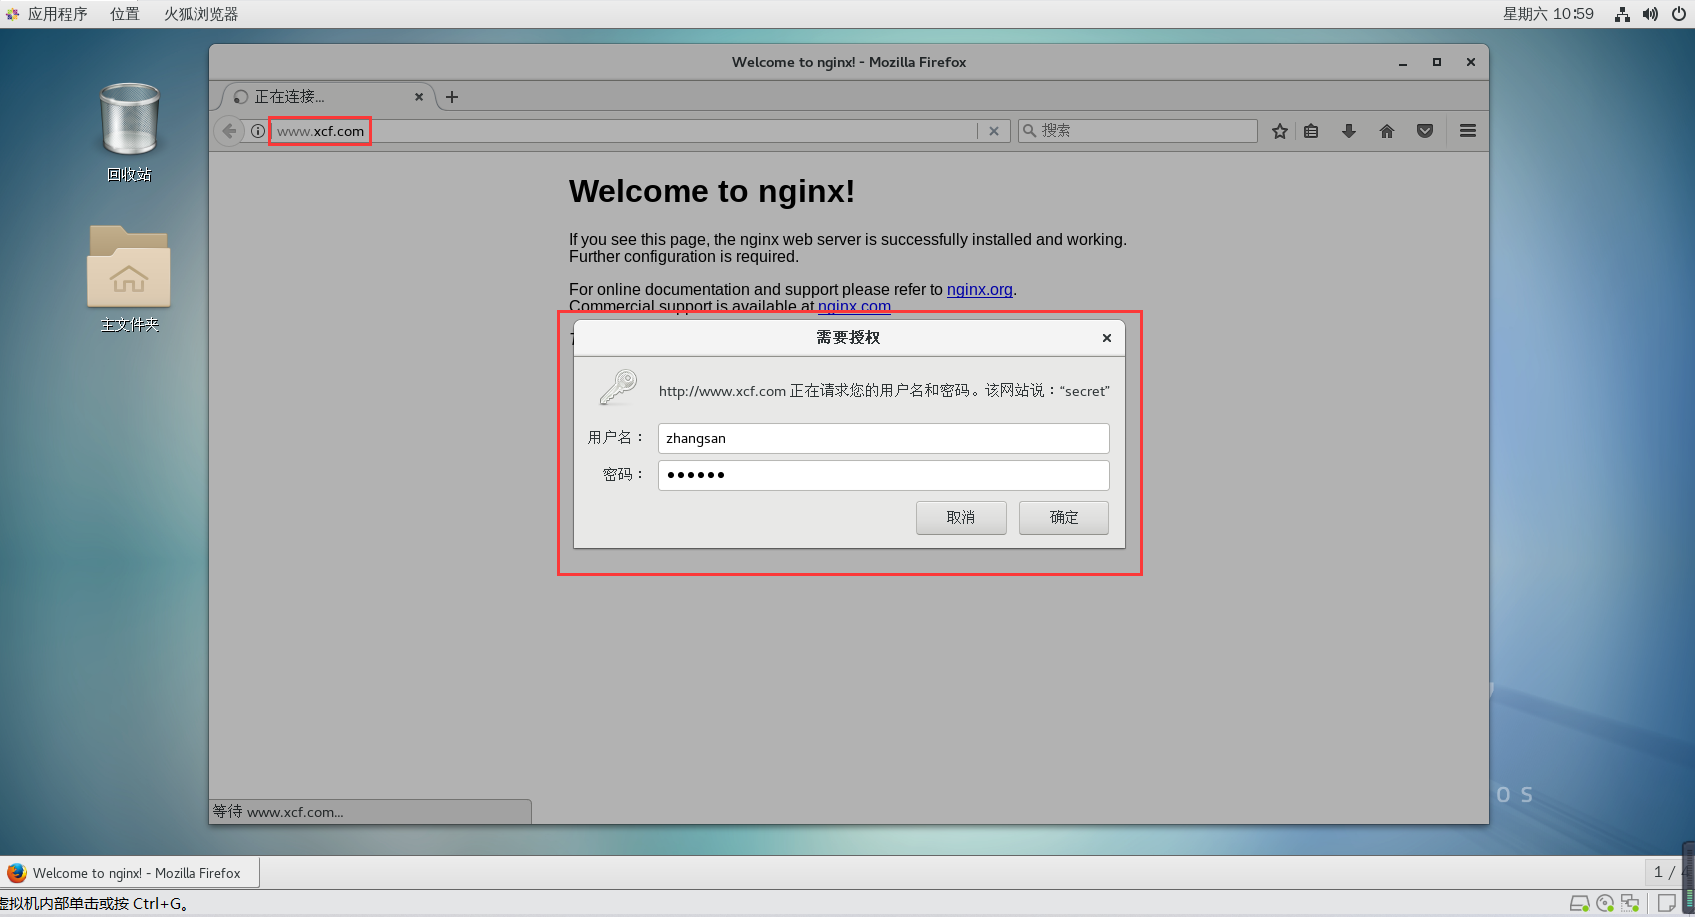The width and height of the screenshot is (1695, 917).
Task: Click the clock 星期六 10:59
Action: tap(1548, 14)
